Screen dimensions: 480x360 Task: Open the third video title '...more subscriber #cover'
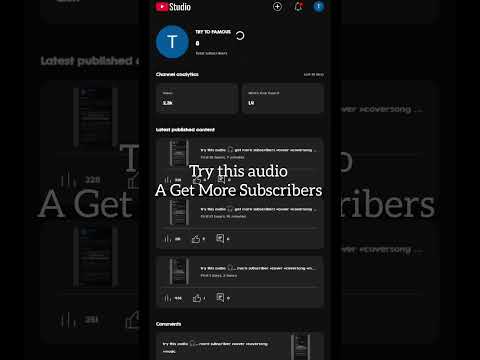tap(258, 268)
